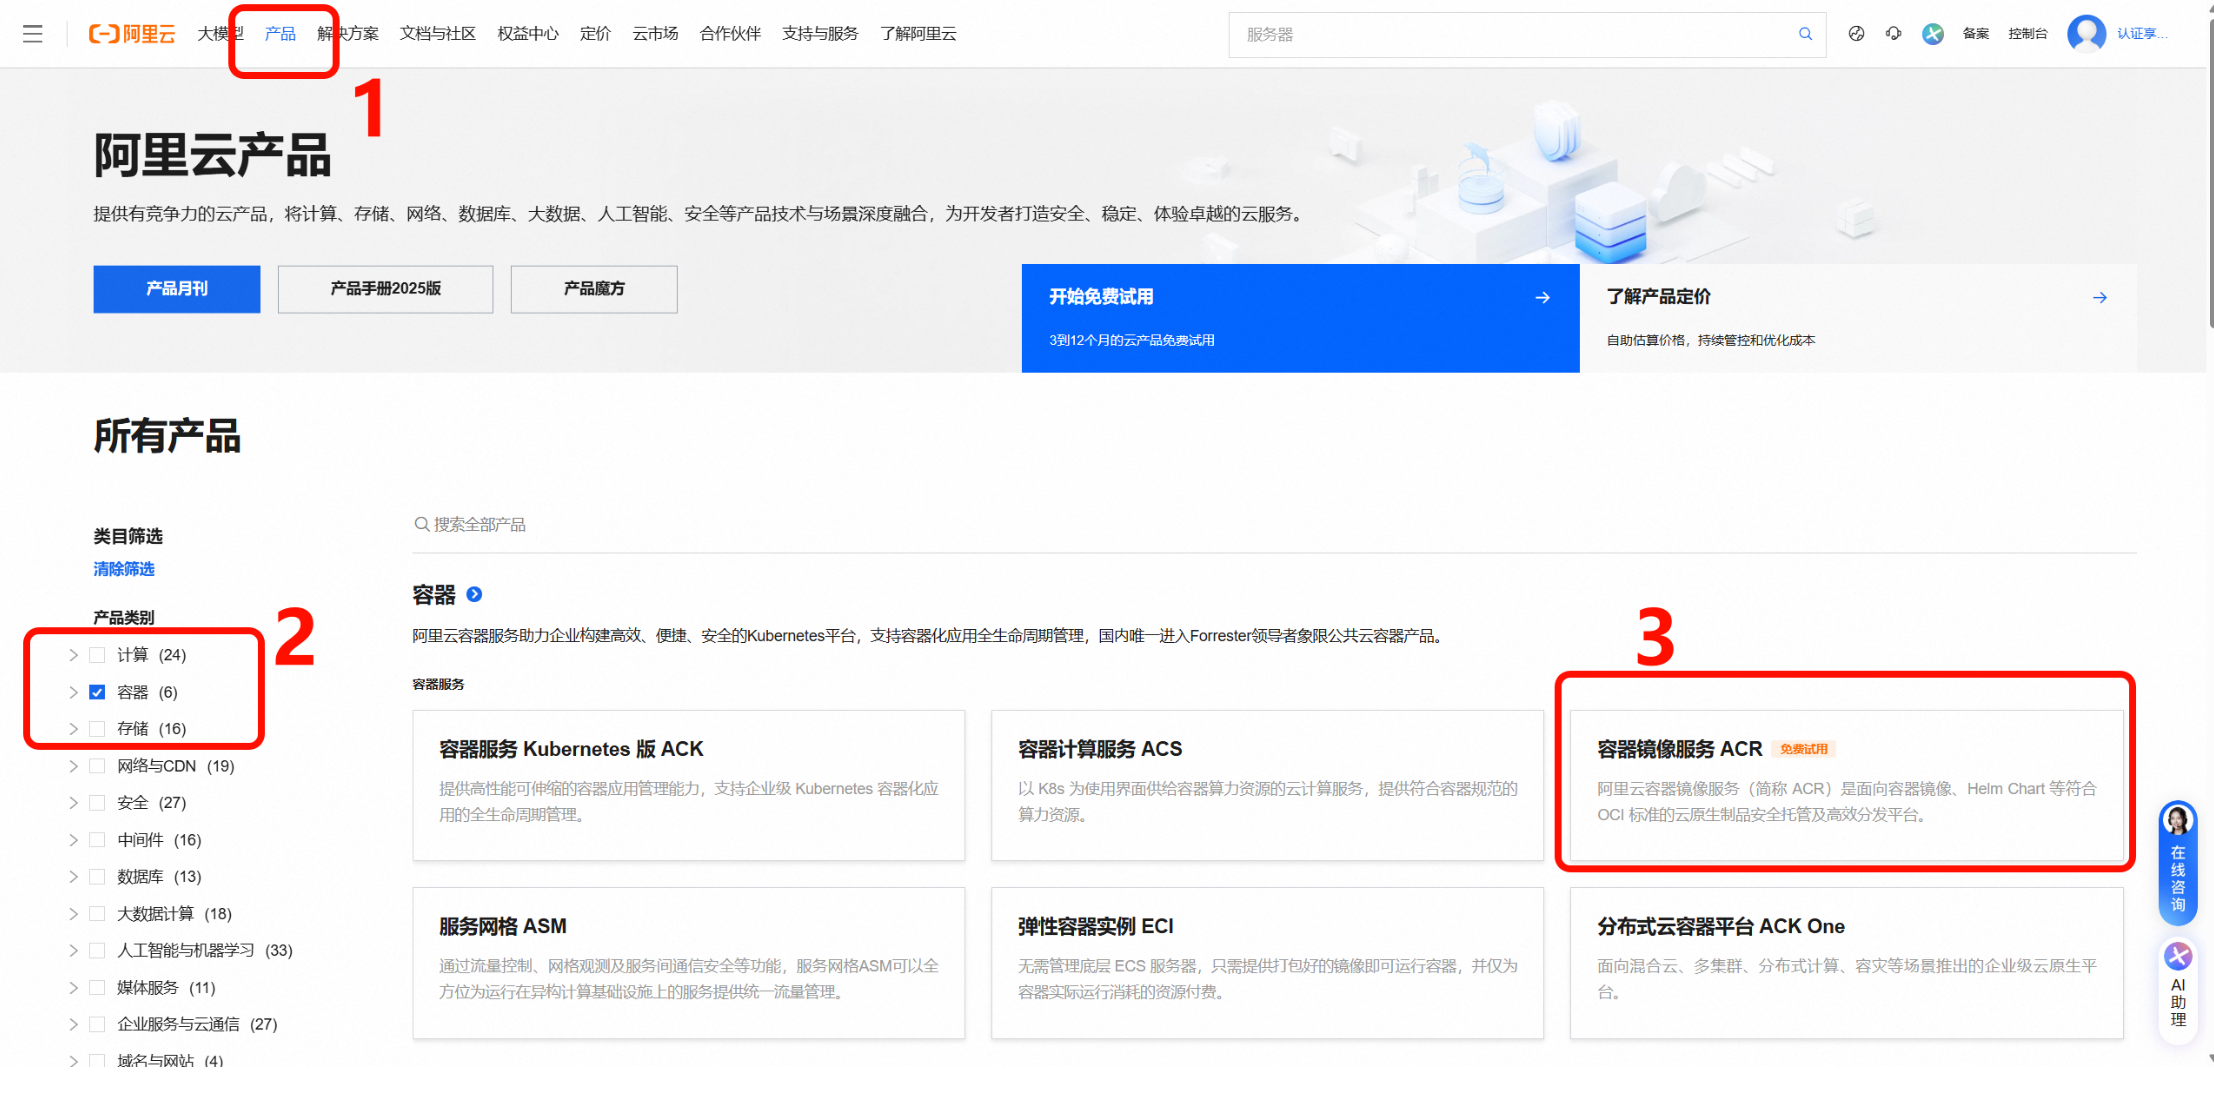Click the 搜索全部产品 magnifier icon
Viewport: 2214px width, 1117px height.
pyautogui.click(x=422, y=524)
